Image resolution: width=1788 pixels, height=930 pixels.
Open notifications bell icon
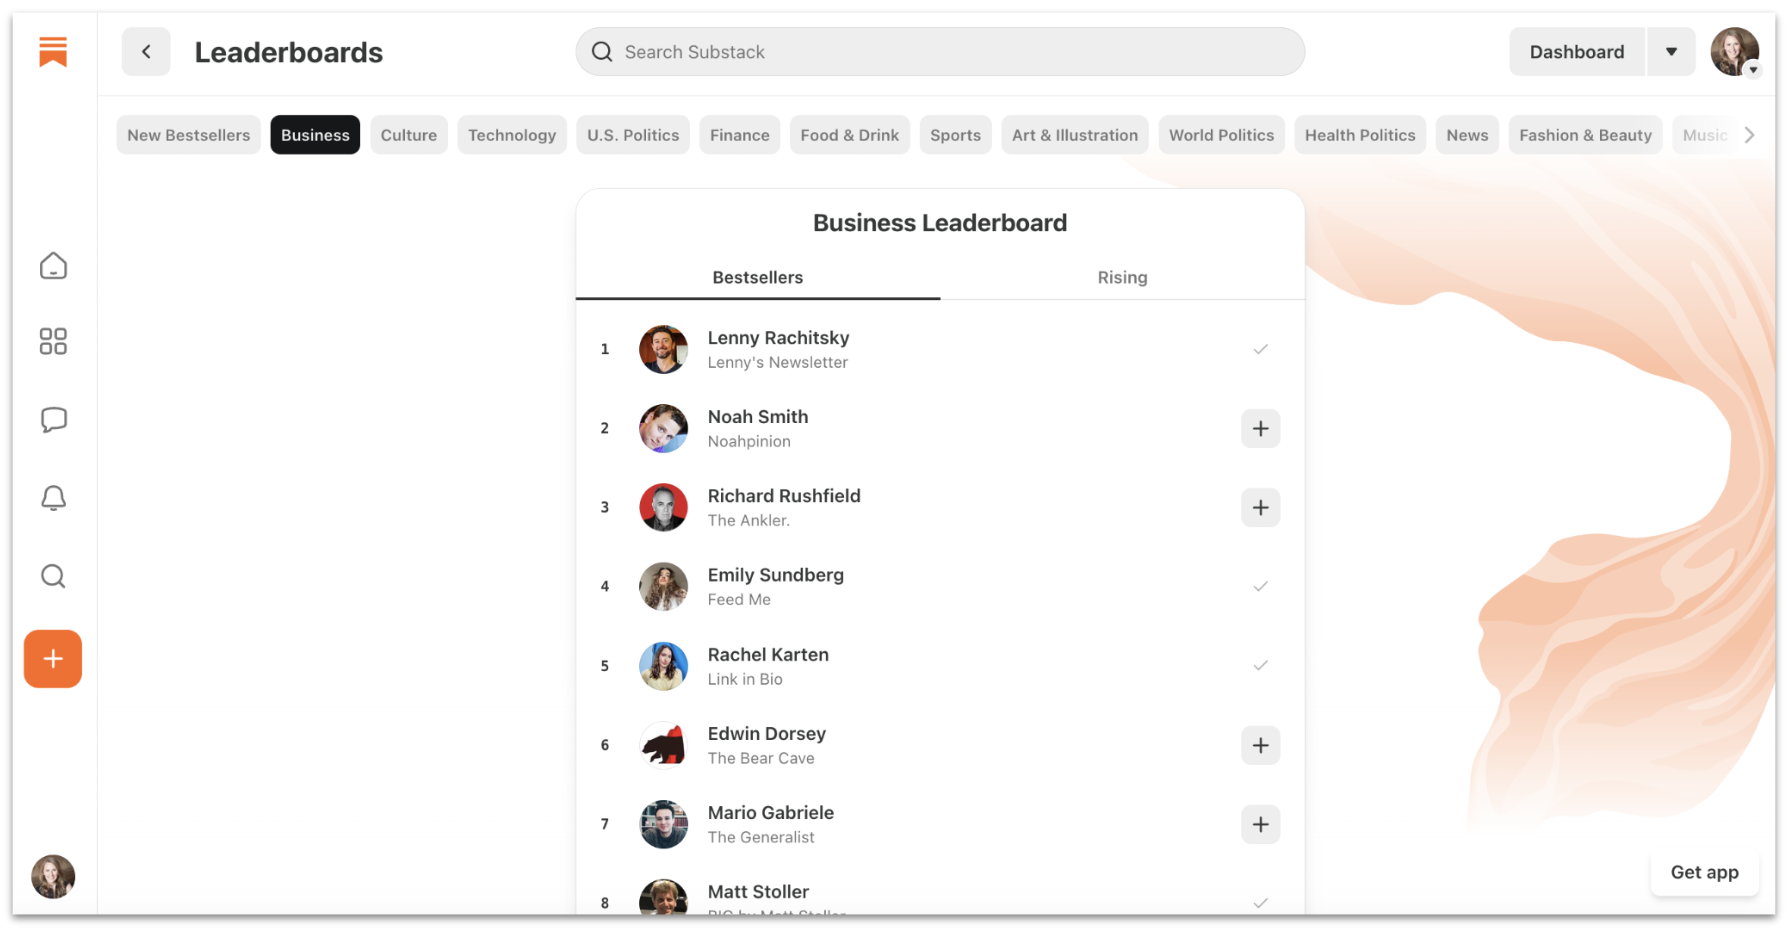coord(53,498)
